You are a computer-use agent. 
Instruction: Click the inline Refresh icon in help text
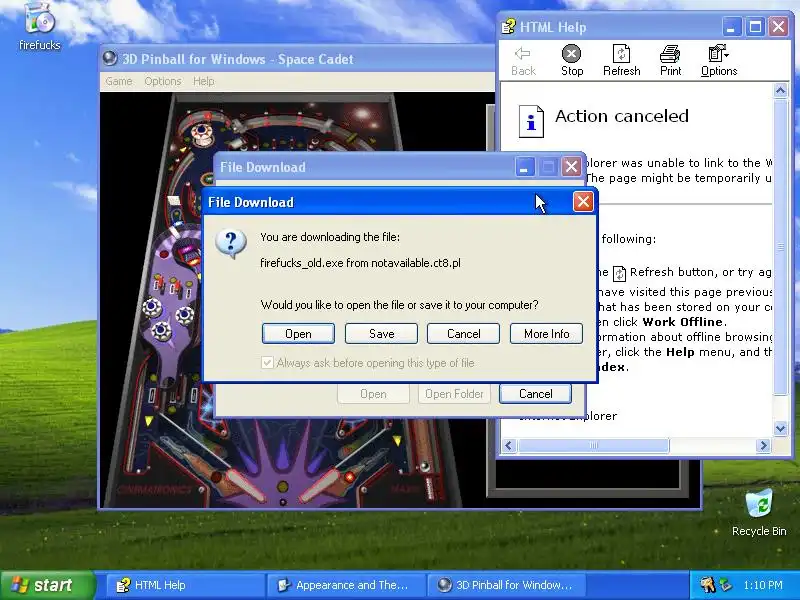(x=619, y=273)
